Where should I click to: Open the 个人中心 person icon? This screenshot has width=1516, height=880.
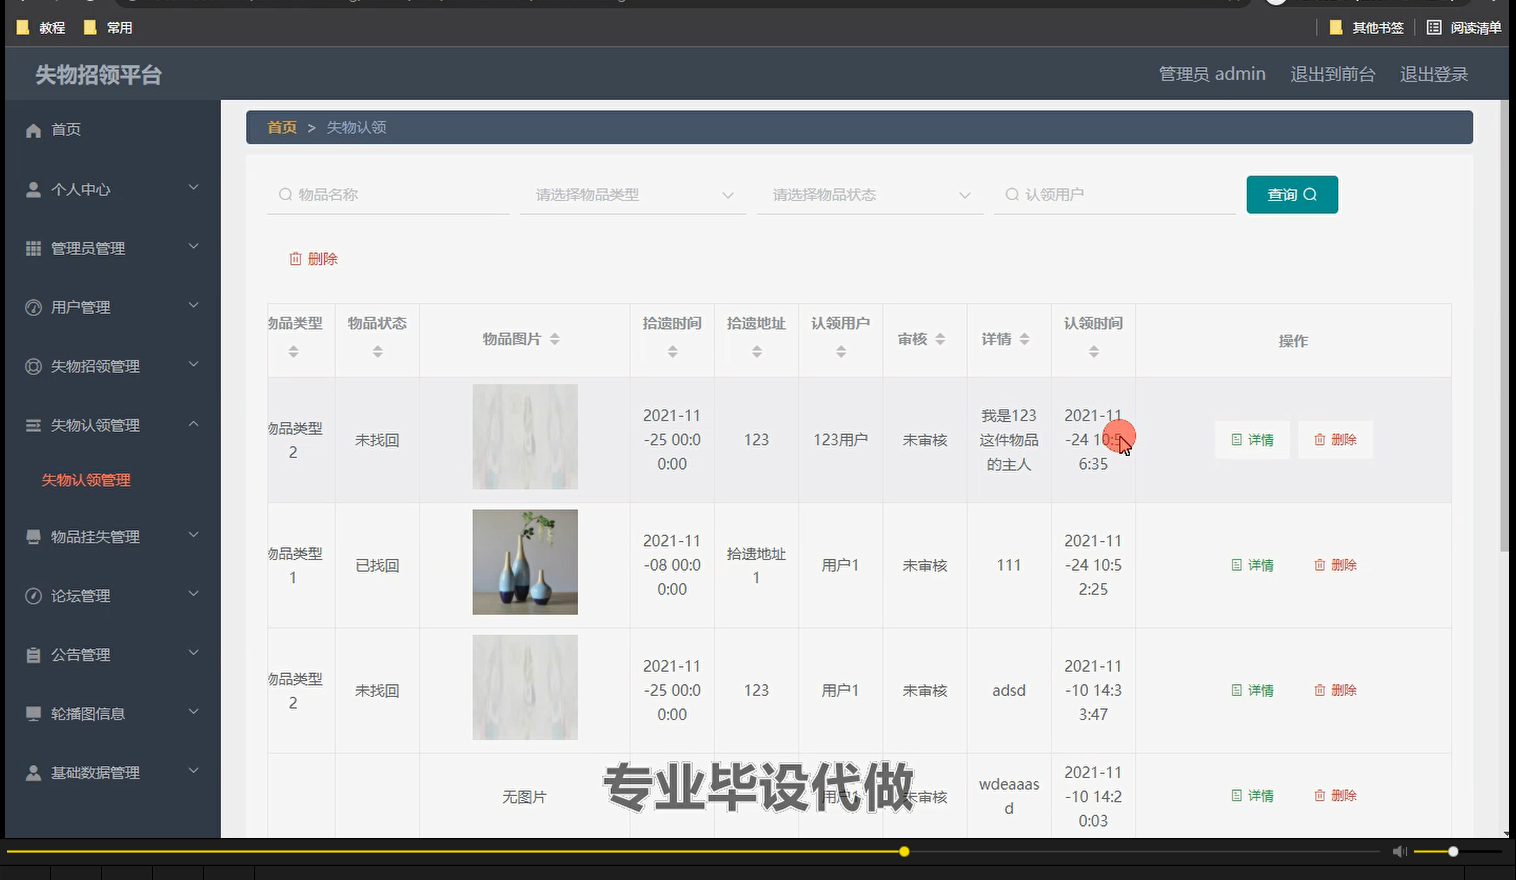pos(32,188)
